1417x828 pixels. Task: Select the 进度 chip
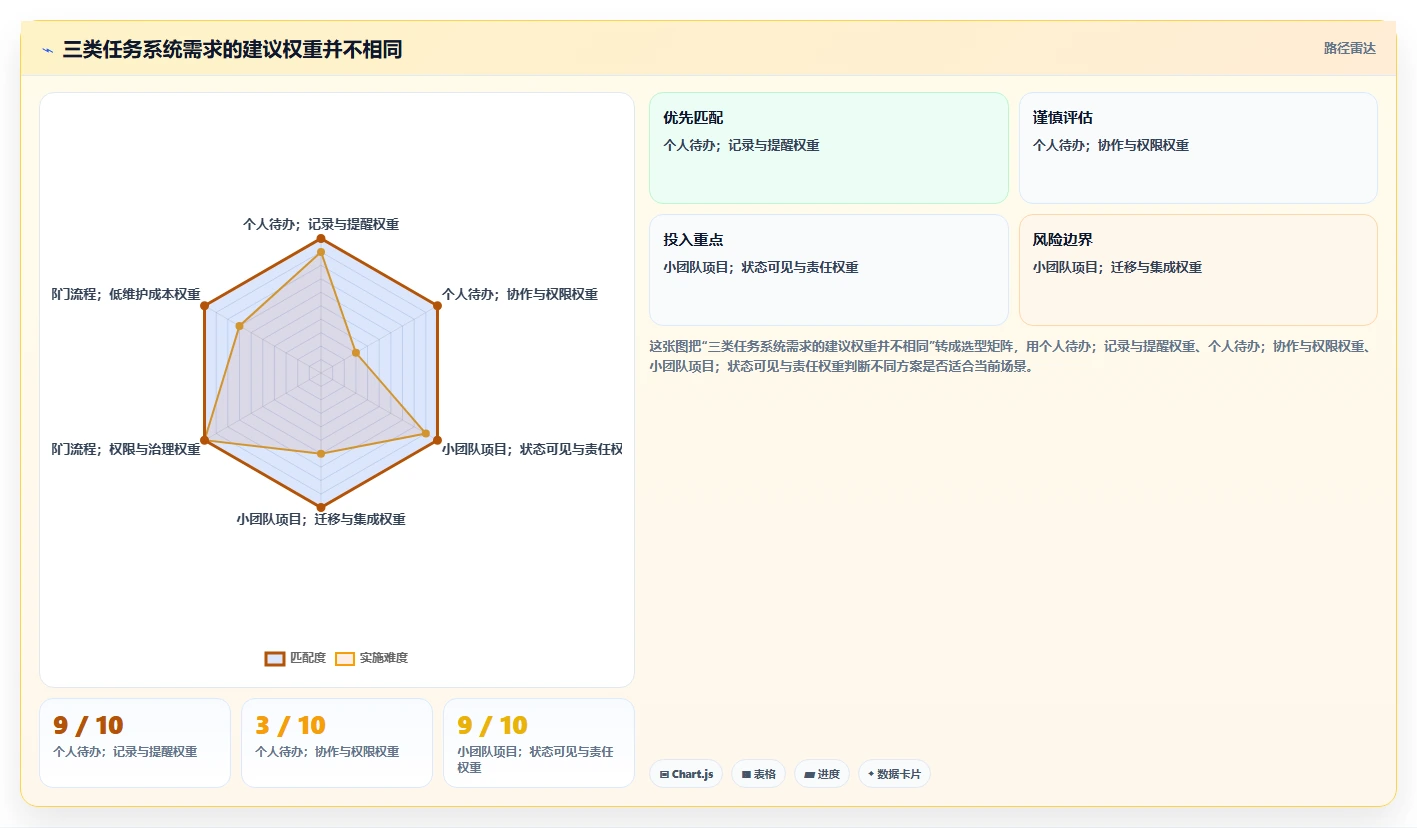(822, 774)
